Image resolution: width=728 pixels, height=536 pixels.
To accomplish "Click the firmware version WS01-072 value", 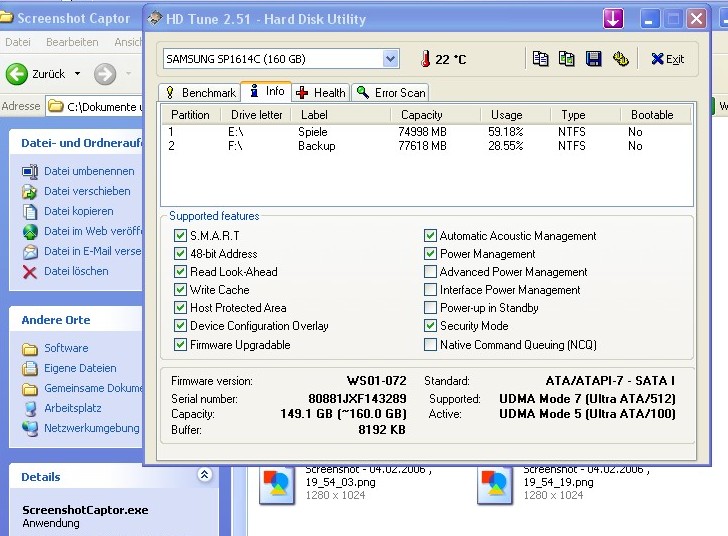I will [376, 381].
